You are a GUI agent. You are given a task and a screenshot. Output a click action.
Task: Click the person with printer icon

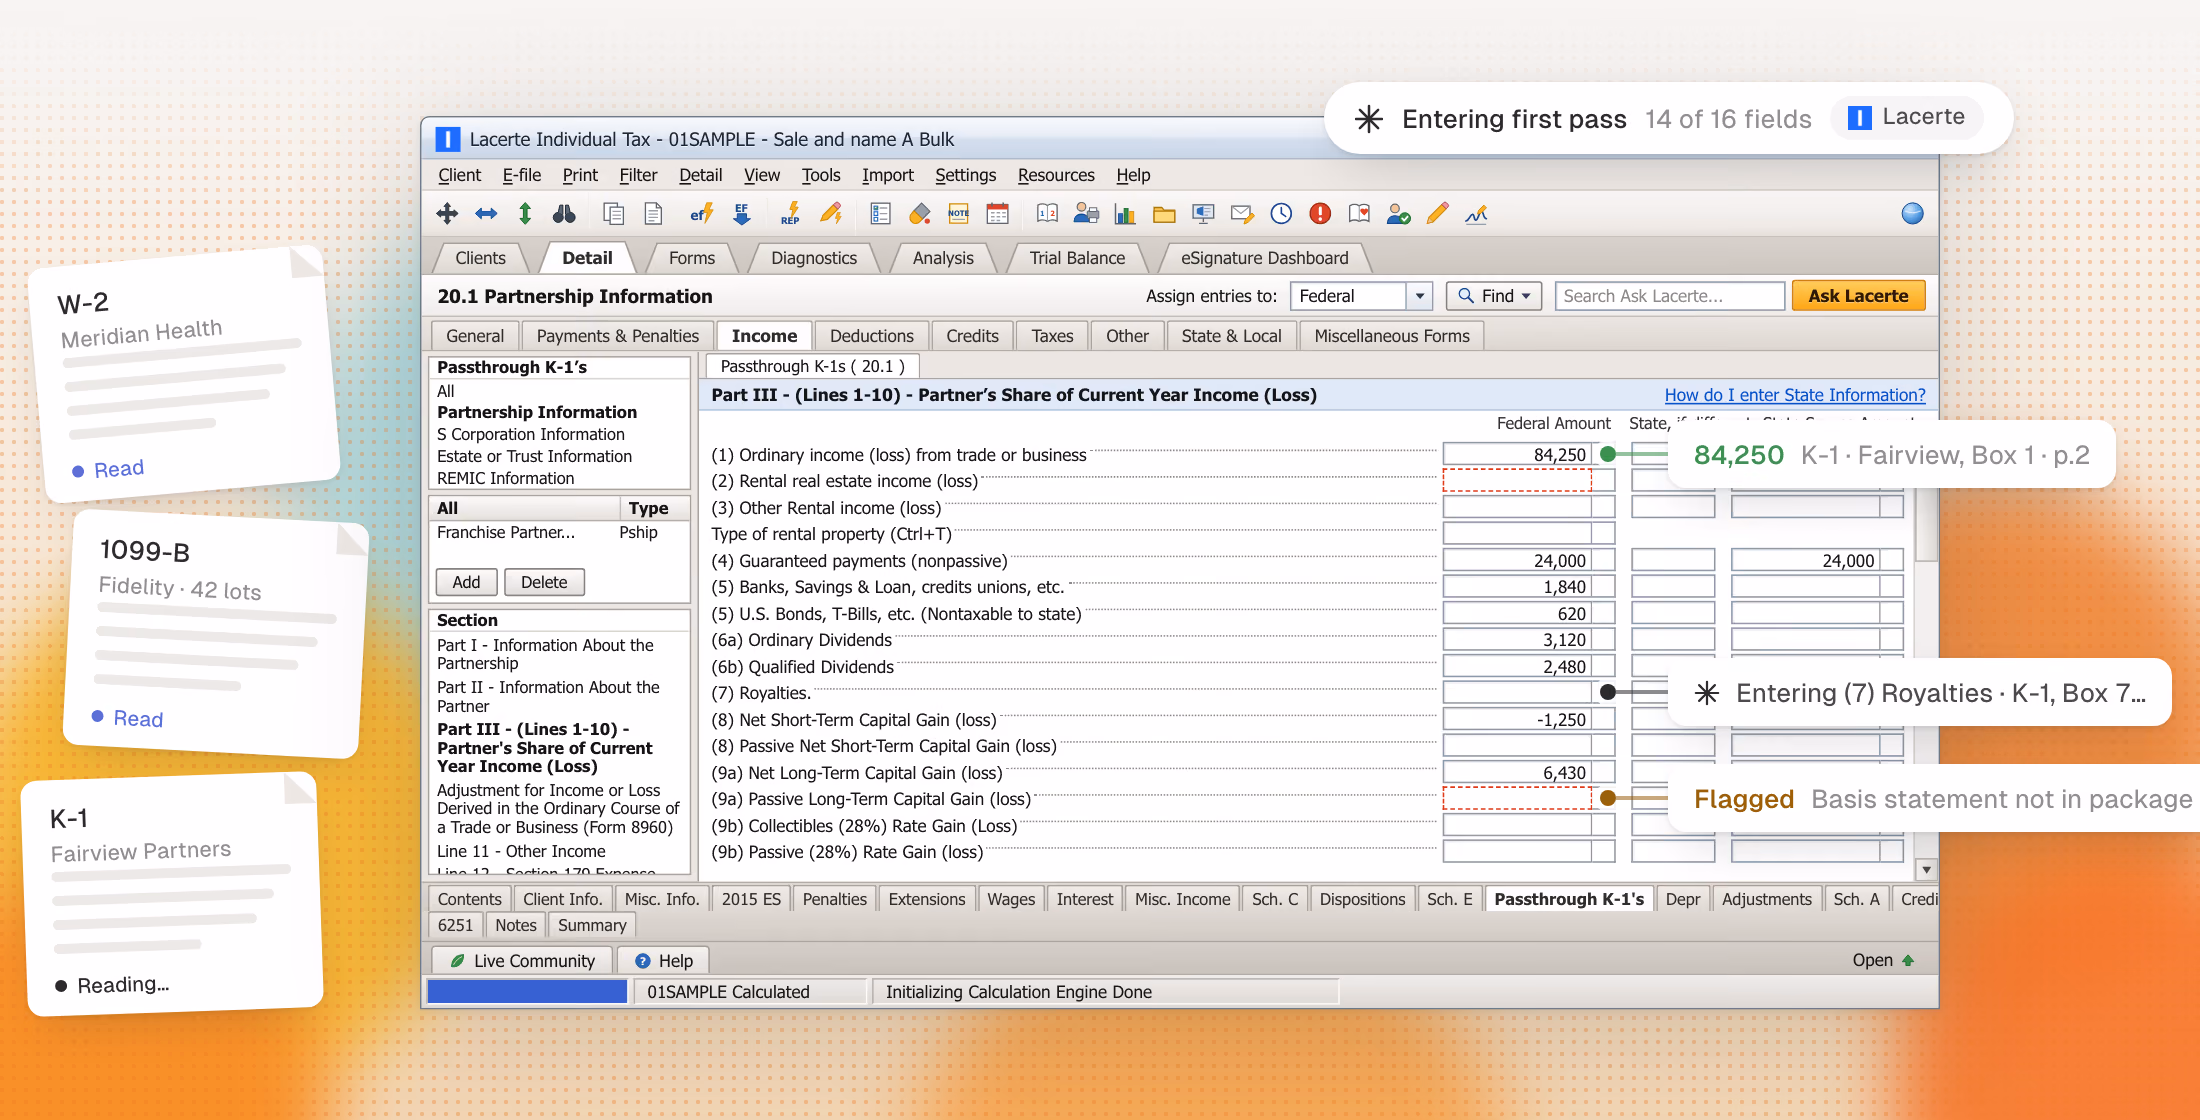pos(1086,214)
